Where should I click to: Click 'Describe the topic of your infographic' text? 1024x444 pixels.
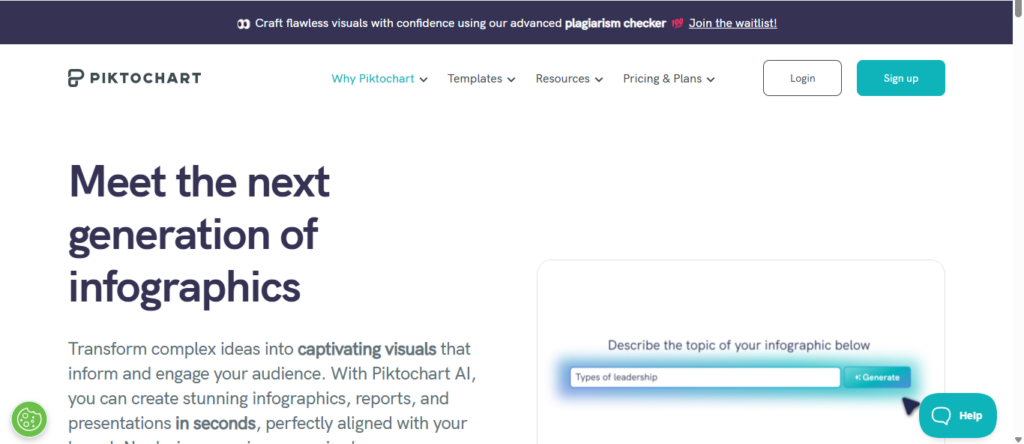click(739, 345)
